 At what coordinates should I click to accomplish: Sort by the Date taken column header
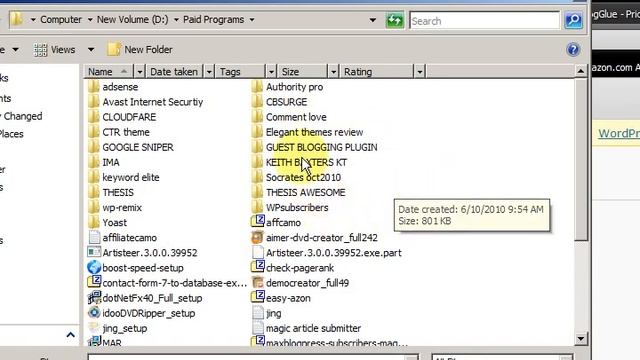point(175,72)
